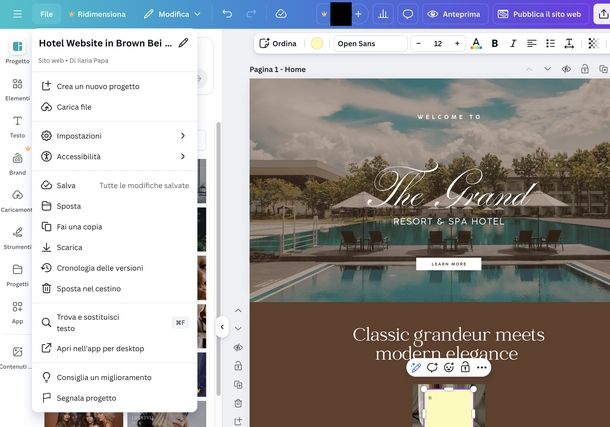
Task: Click the cloud save status icon
Action: click(x=281, y=14)
